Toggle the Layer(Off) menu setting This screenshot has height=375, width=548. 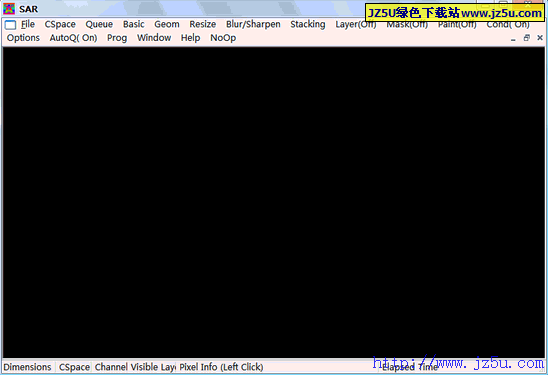coord(356,24)
